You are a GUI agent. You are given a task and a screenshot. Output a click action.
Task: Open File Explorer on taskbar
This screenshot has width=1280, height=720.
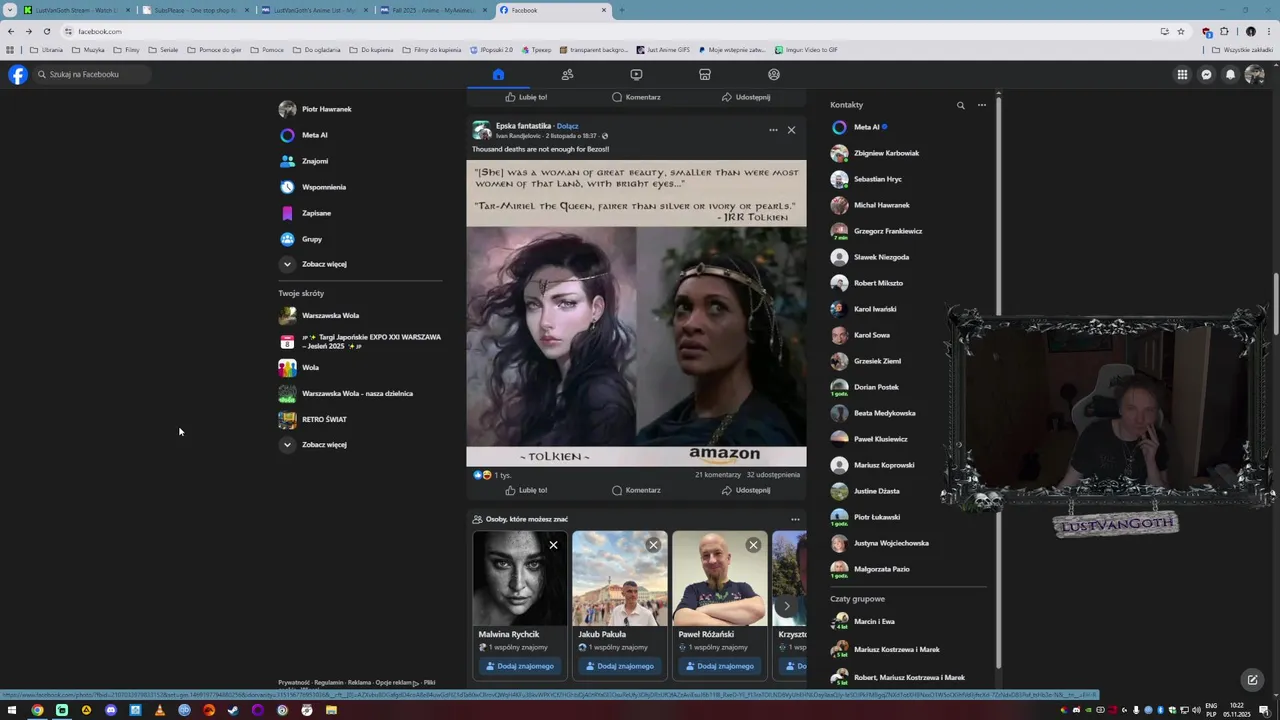(x=331, y=710)
